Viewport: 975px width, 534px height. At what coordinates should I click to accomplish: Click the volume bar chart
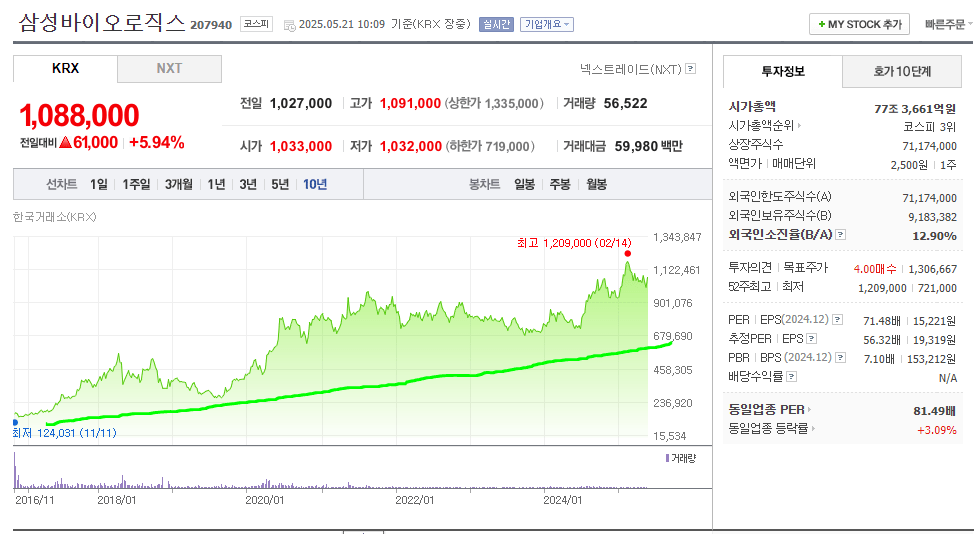point(331,472)
